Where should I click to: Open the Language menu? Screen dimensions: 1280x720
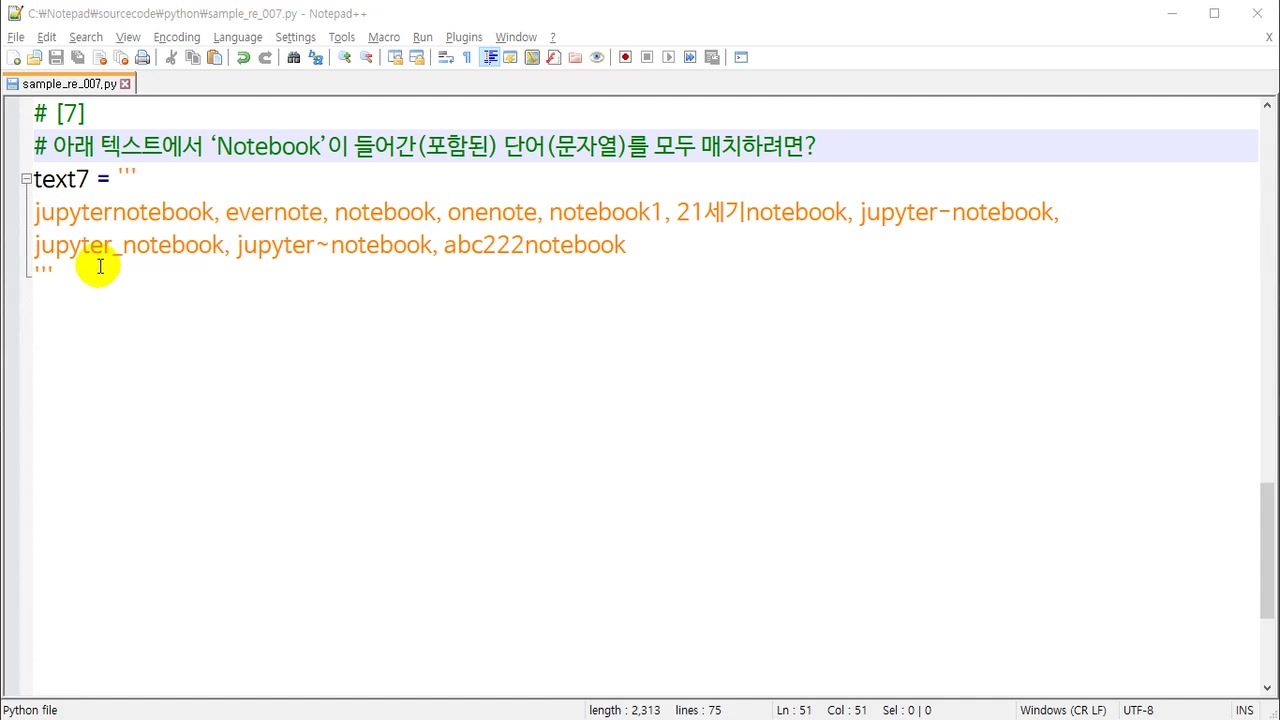237,37
